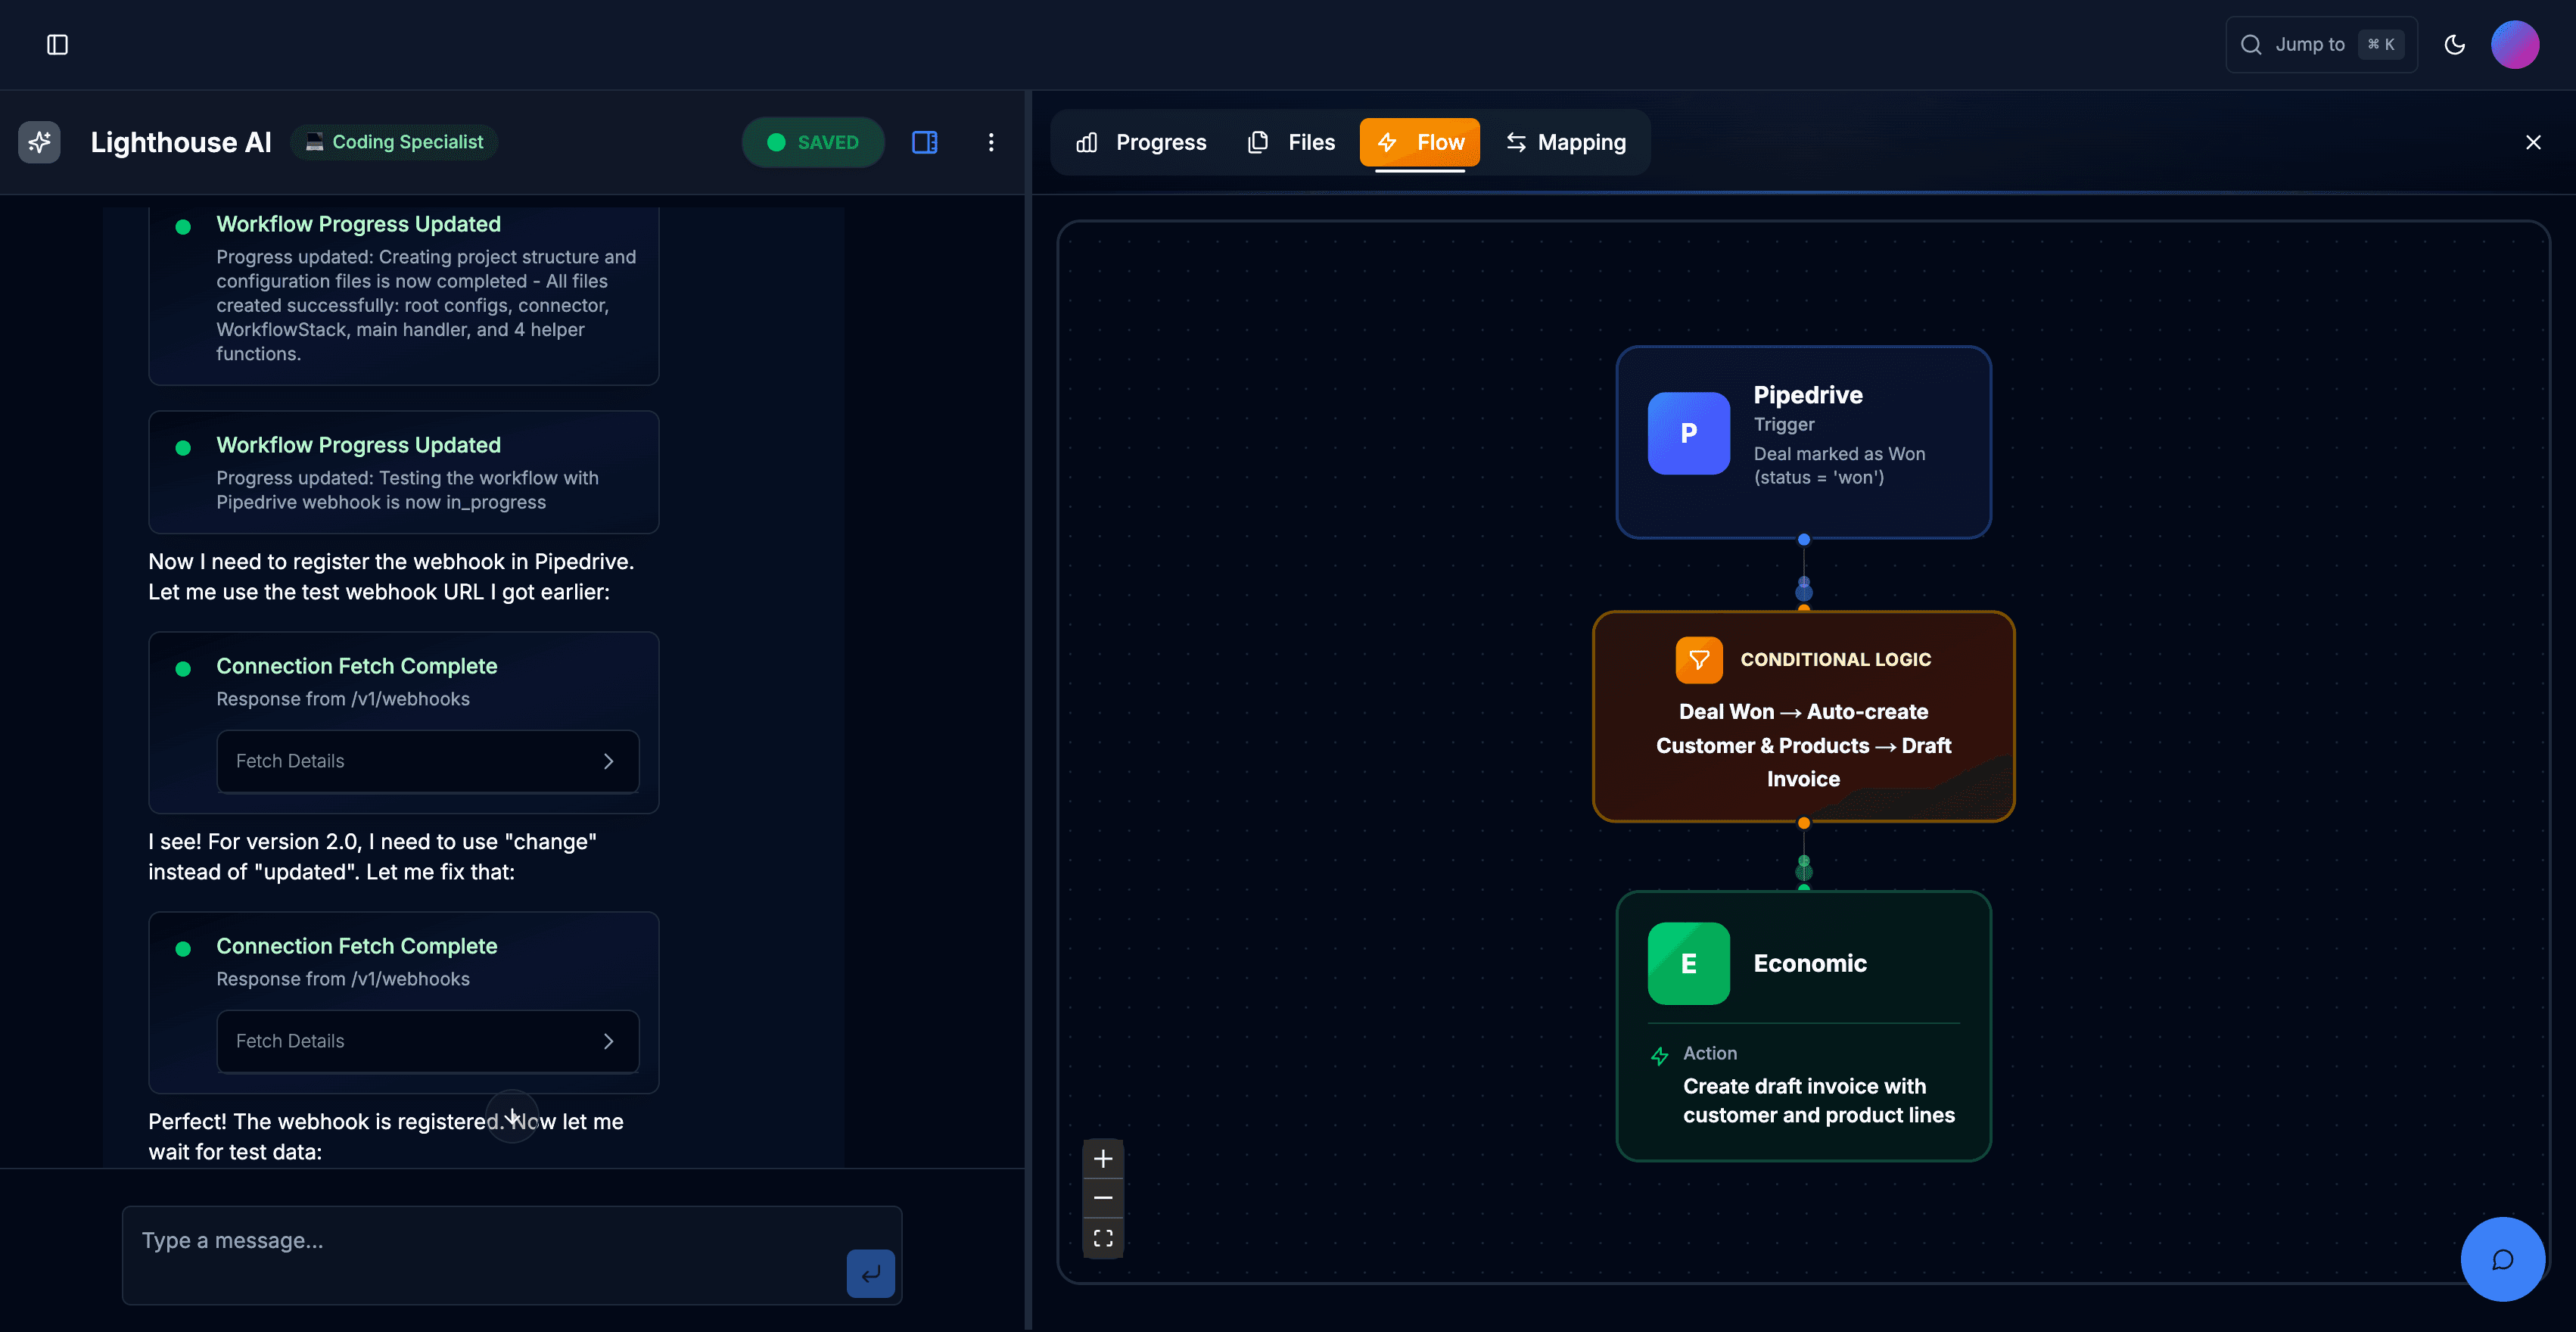Toggle the side panel layout icon

(x=924, y=142)
